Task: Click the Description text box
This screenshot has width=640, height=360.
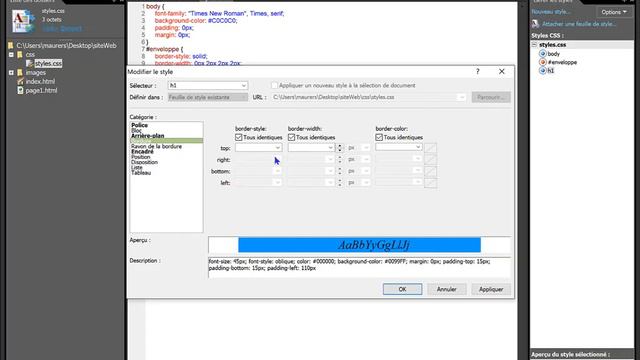Action: click(359, 268)
